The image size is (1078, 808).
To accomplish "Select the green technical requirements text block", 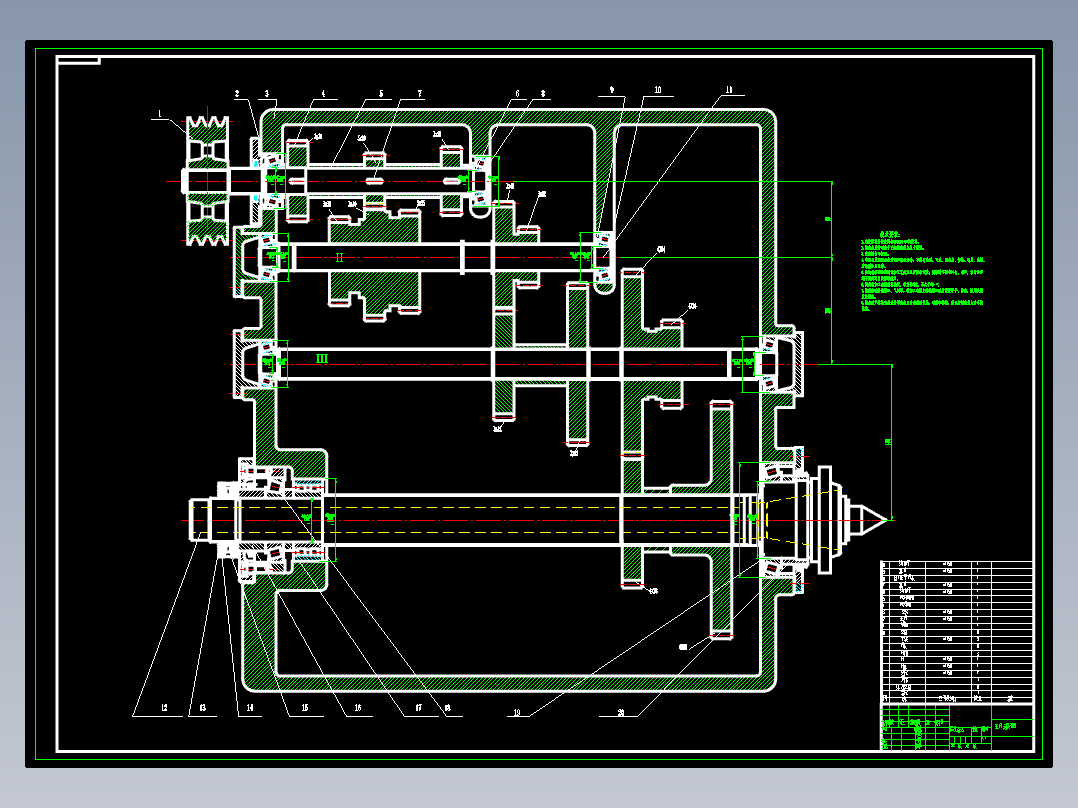I will (923, 272).
